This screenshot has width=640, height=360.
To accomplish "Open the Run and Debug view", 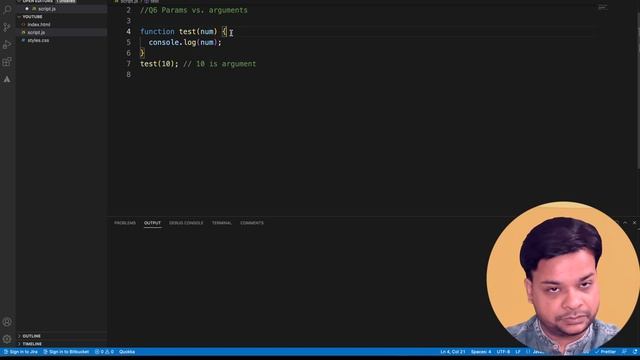I will 7,44.
